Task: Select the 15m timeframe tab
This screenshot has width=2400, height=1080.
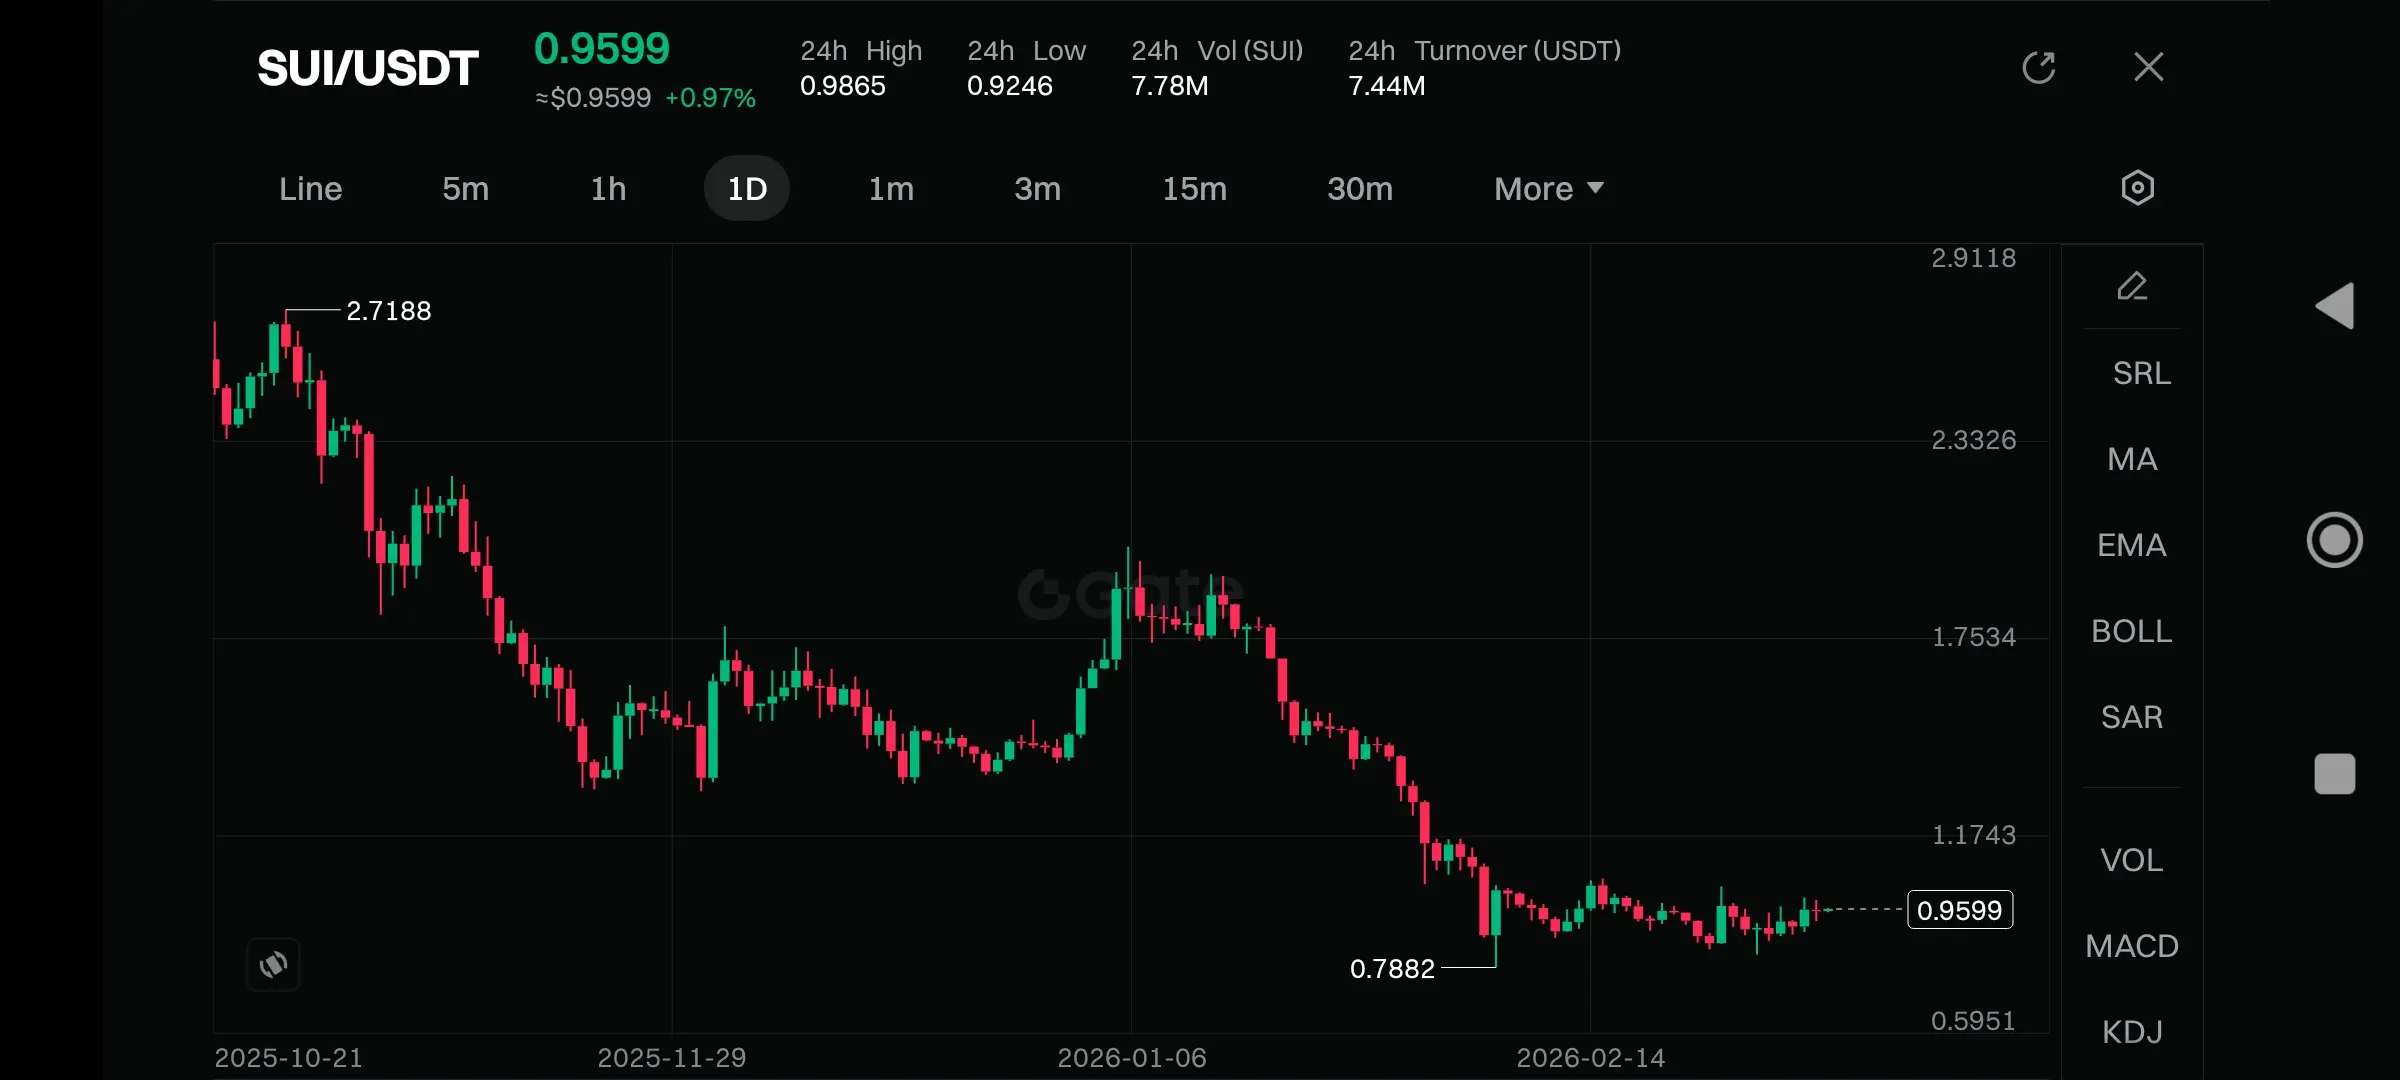Action: [x=1194, y=189]
